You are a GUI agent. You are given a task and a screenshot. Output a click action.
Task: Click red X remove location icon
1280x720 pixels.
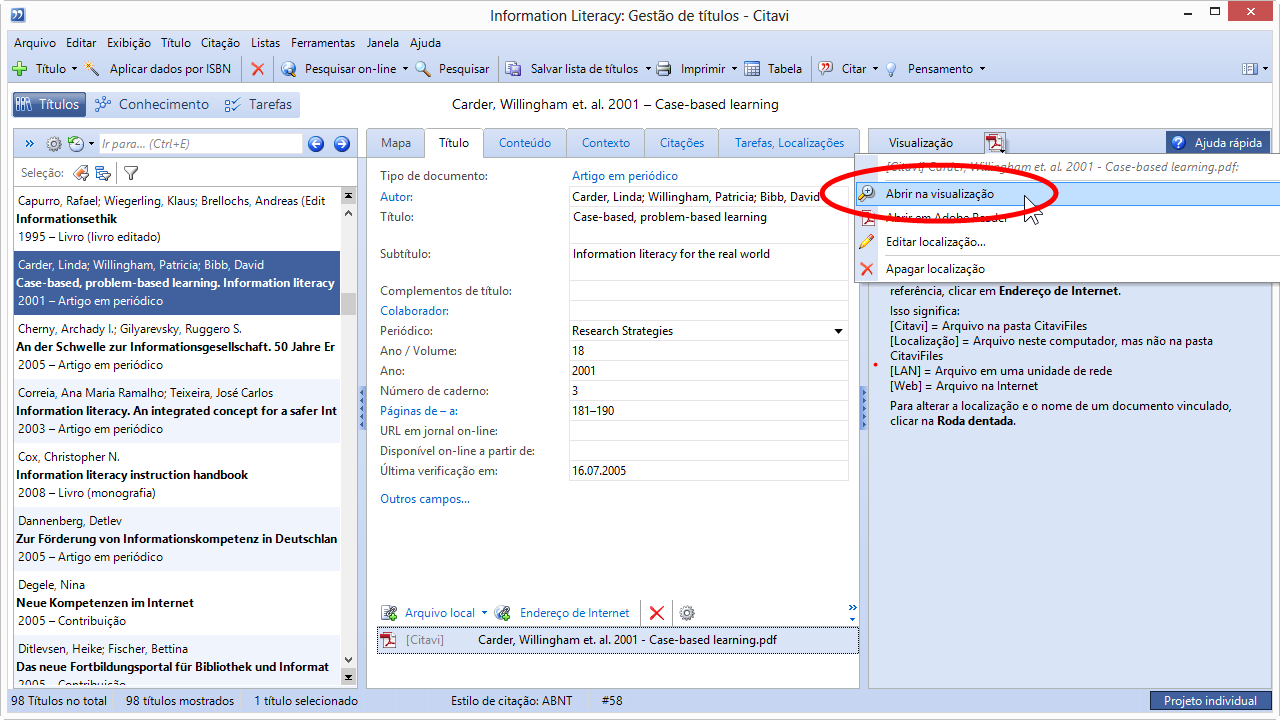657,613
